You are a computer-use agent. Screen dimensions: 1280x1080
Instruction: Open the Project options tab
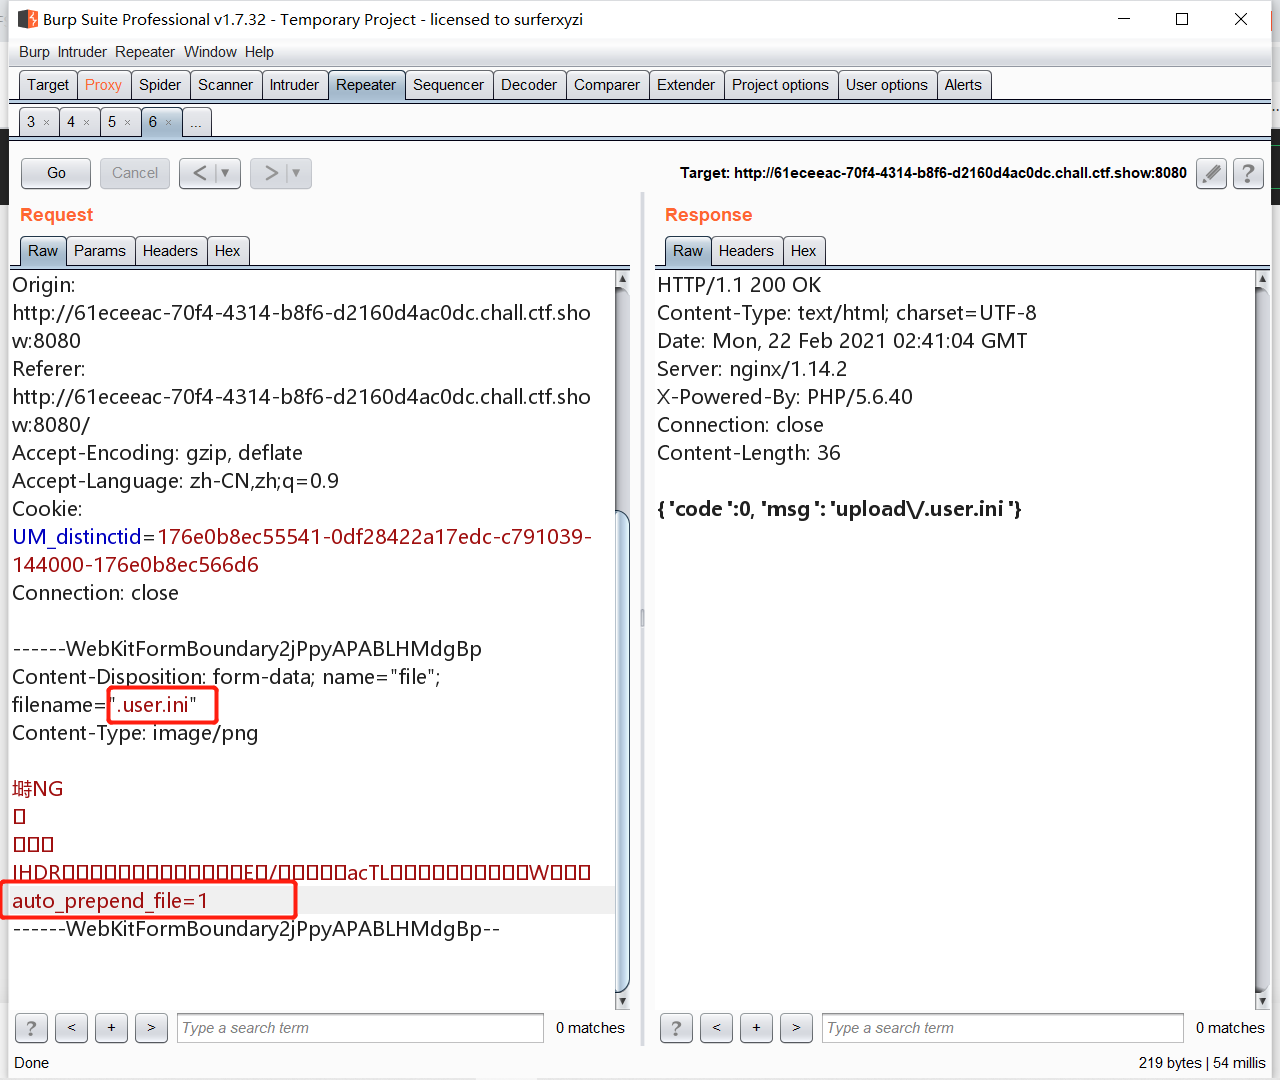780,85
